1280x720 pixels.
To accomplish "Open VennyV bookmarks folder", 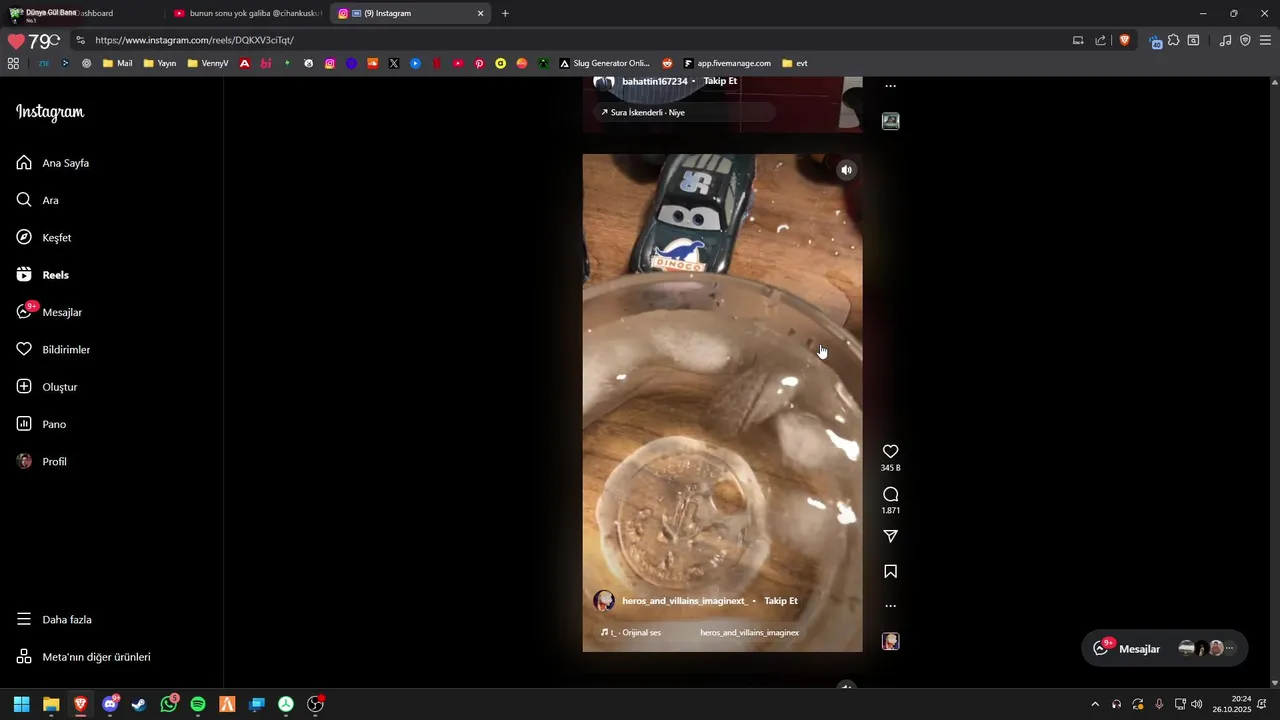I will tap(208, 63).
